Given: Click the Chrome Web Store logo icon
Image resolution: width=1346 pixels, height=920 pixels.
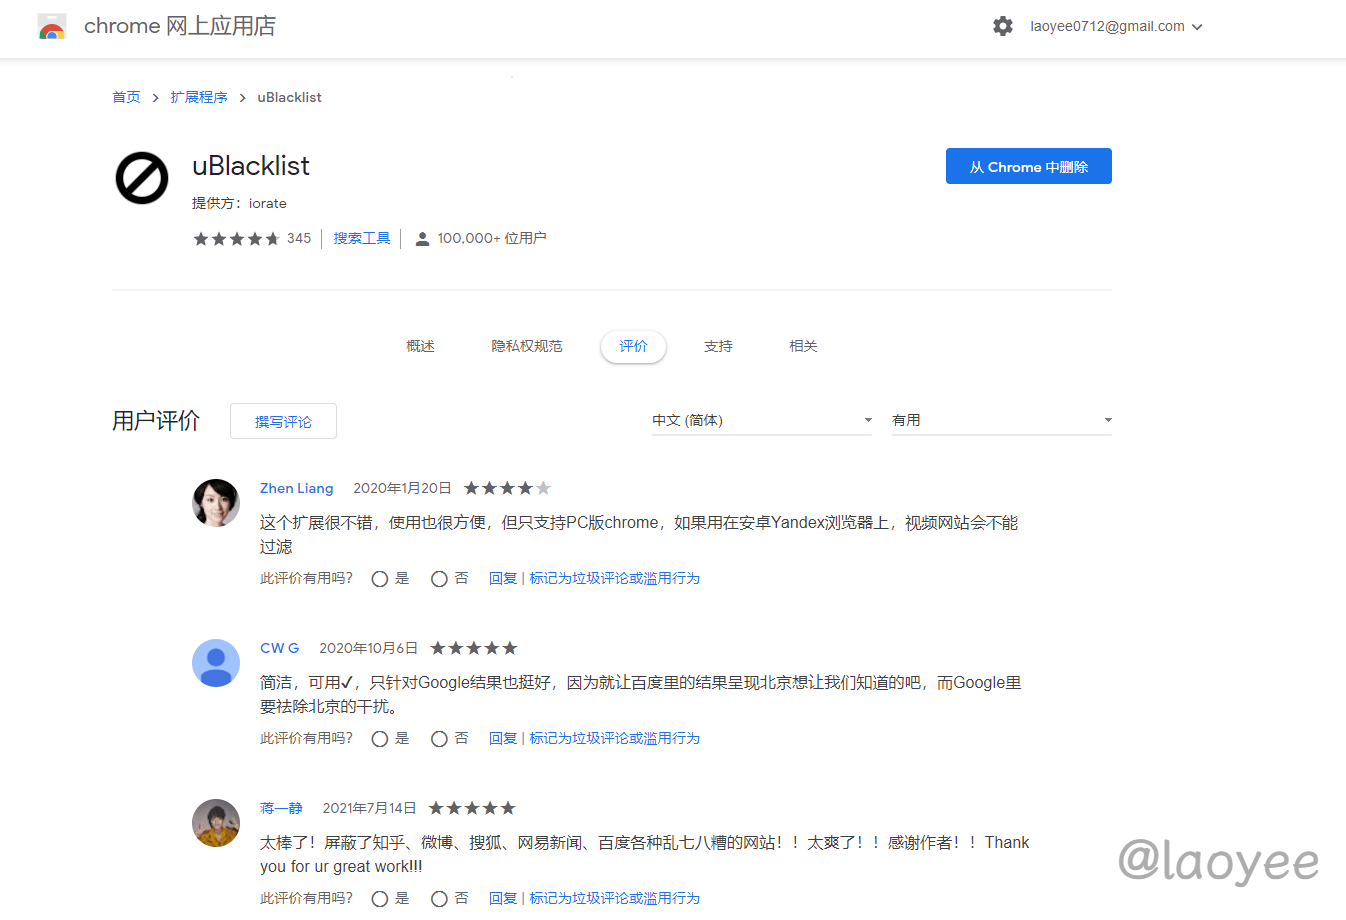Looking at the screenshot, I should [52, 27].
